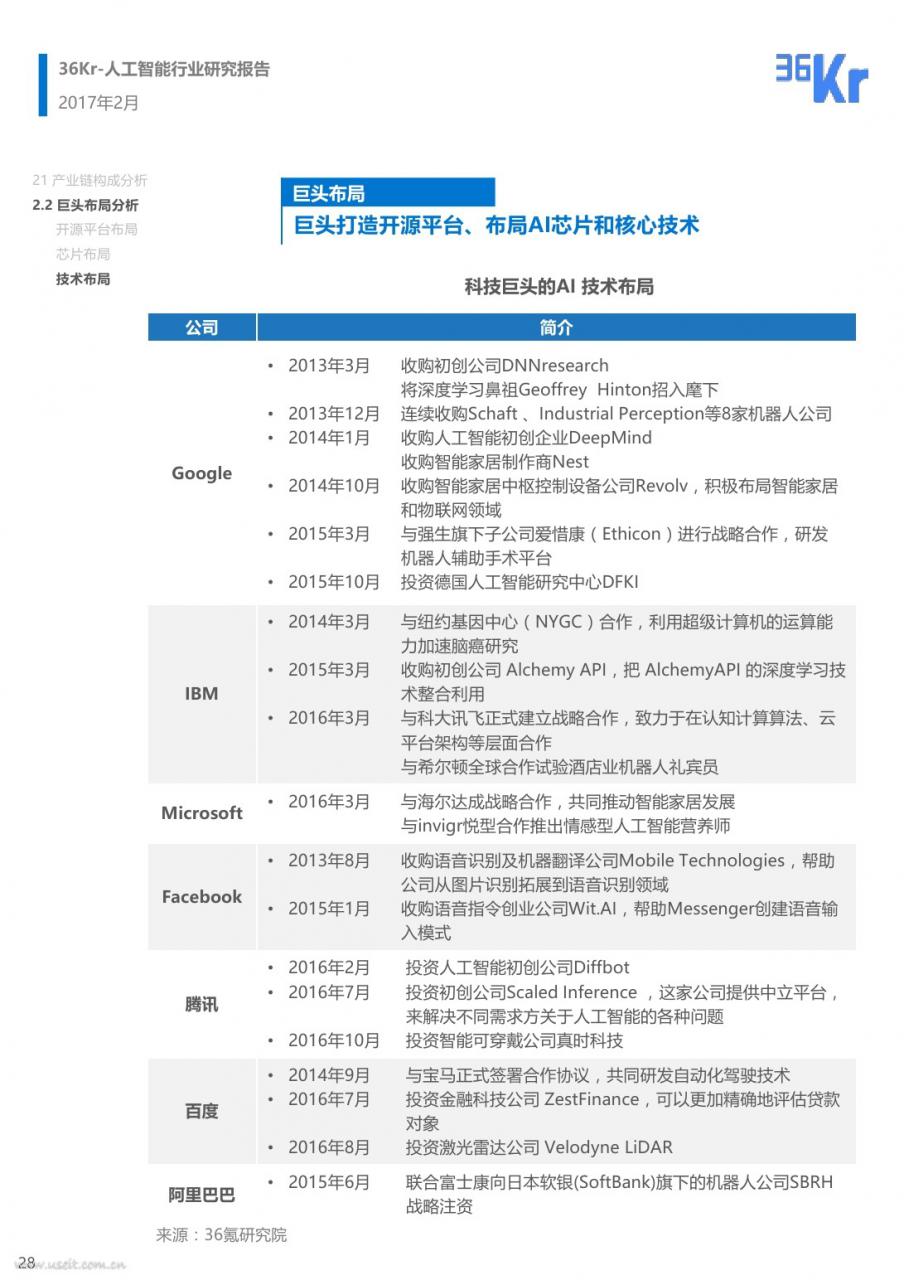Click the line about Schaft and Industrial Perception
904x1280 pixels.
[x=616, y=413]
